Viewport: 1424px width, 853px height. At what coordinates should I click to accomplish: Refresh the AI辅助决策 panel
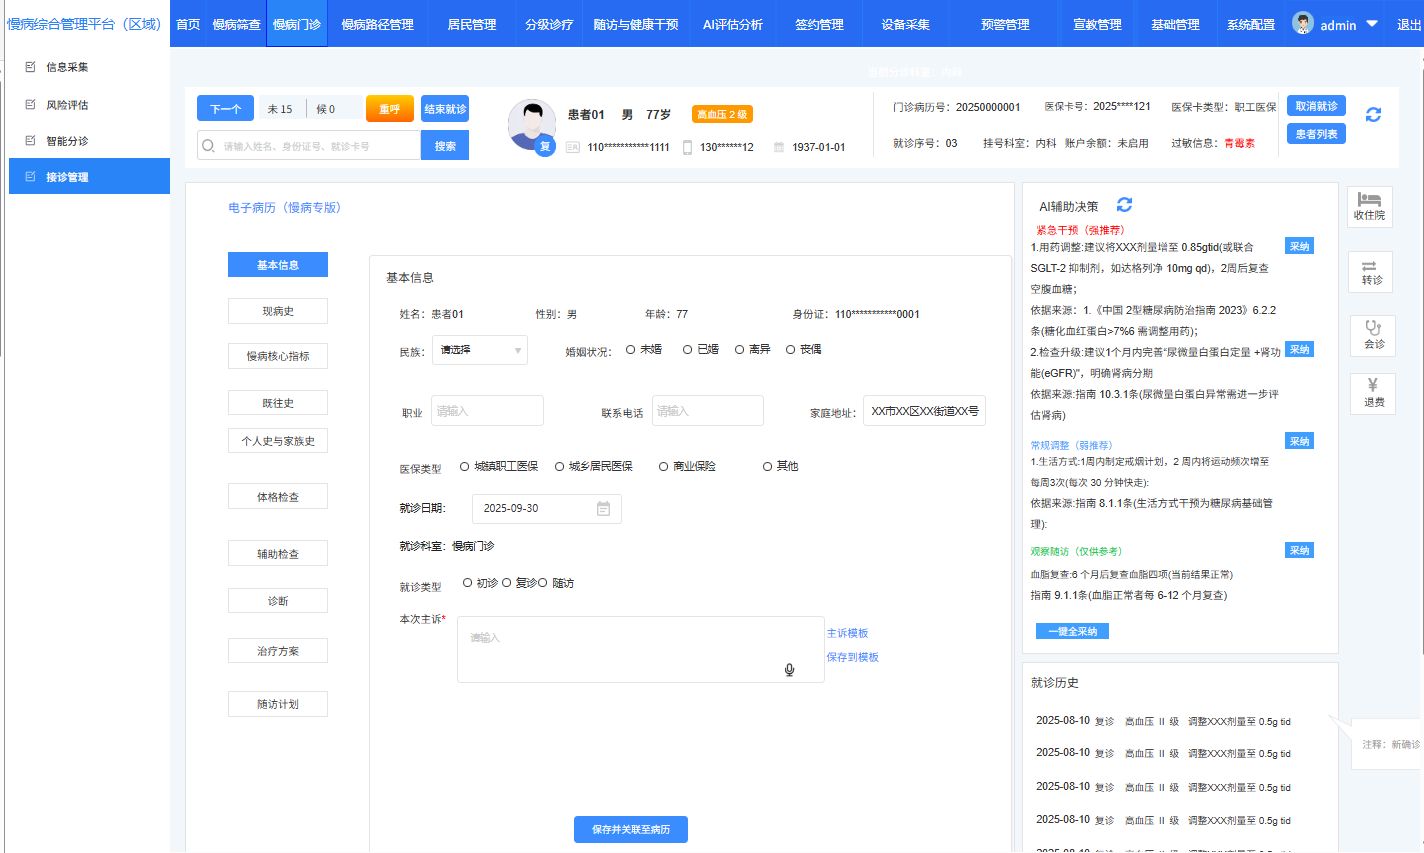pyautogui.click(x=1124, y=205)
